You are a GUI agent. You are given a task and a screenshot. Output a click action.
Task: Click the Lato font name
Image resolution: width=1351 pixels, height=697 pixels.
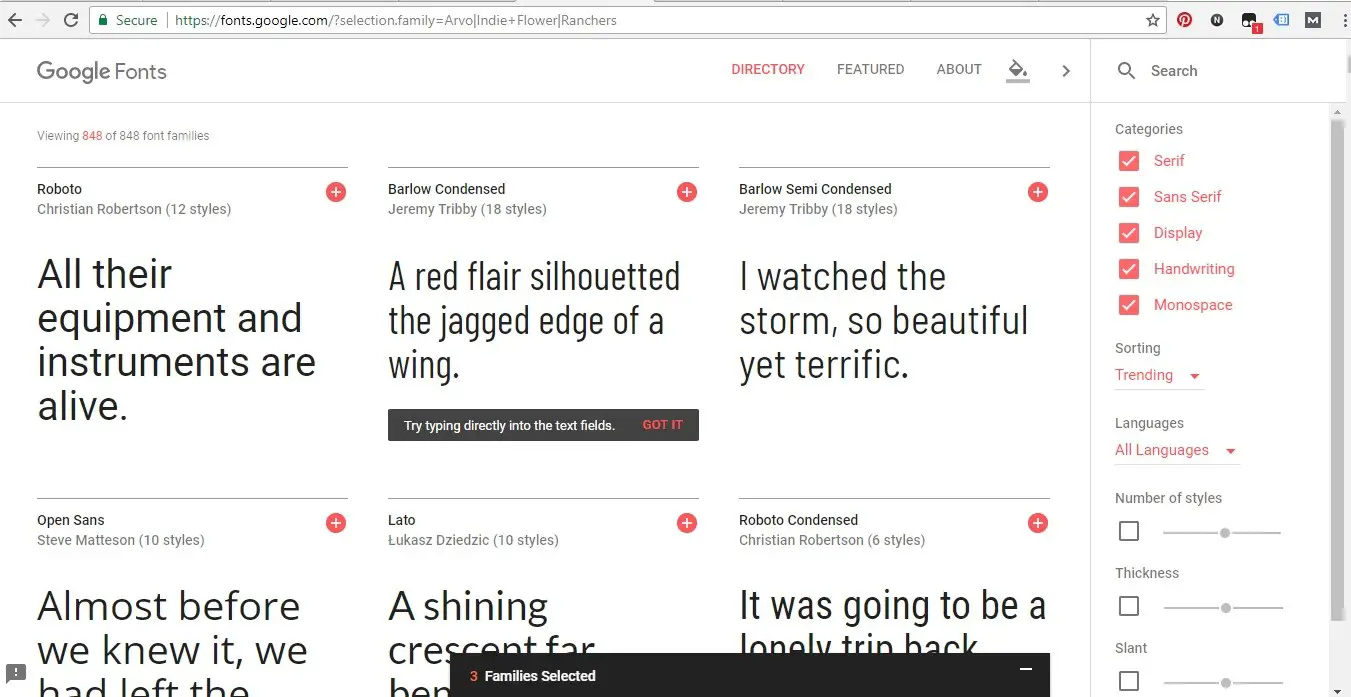[401, 520]
